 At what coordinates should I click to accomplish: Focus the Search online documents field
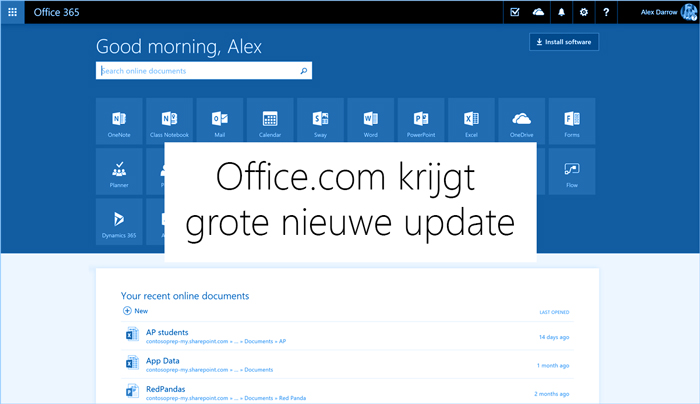pos(204,71)
